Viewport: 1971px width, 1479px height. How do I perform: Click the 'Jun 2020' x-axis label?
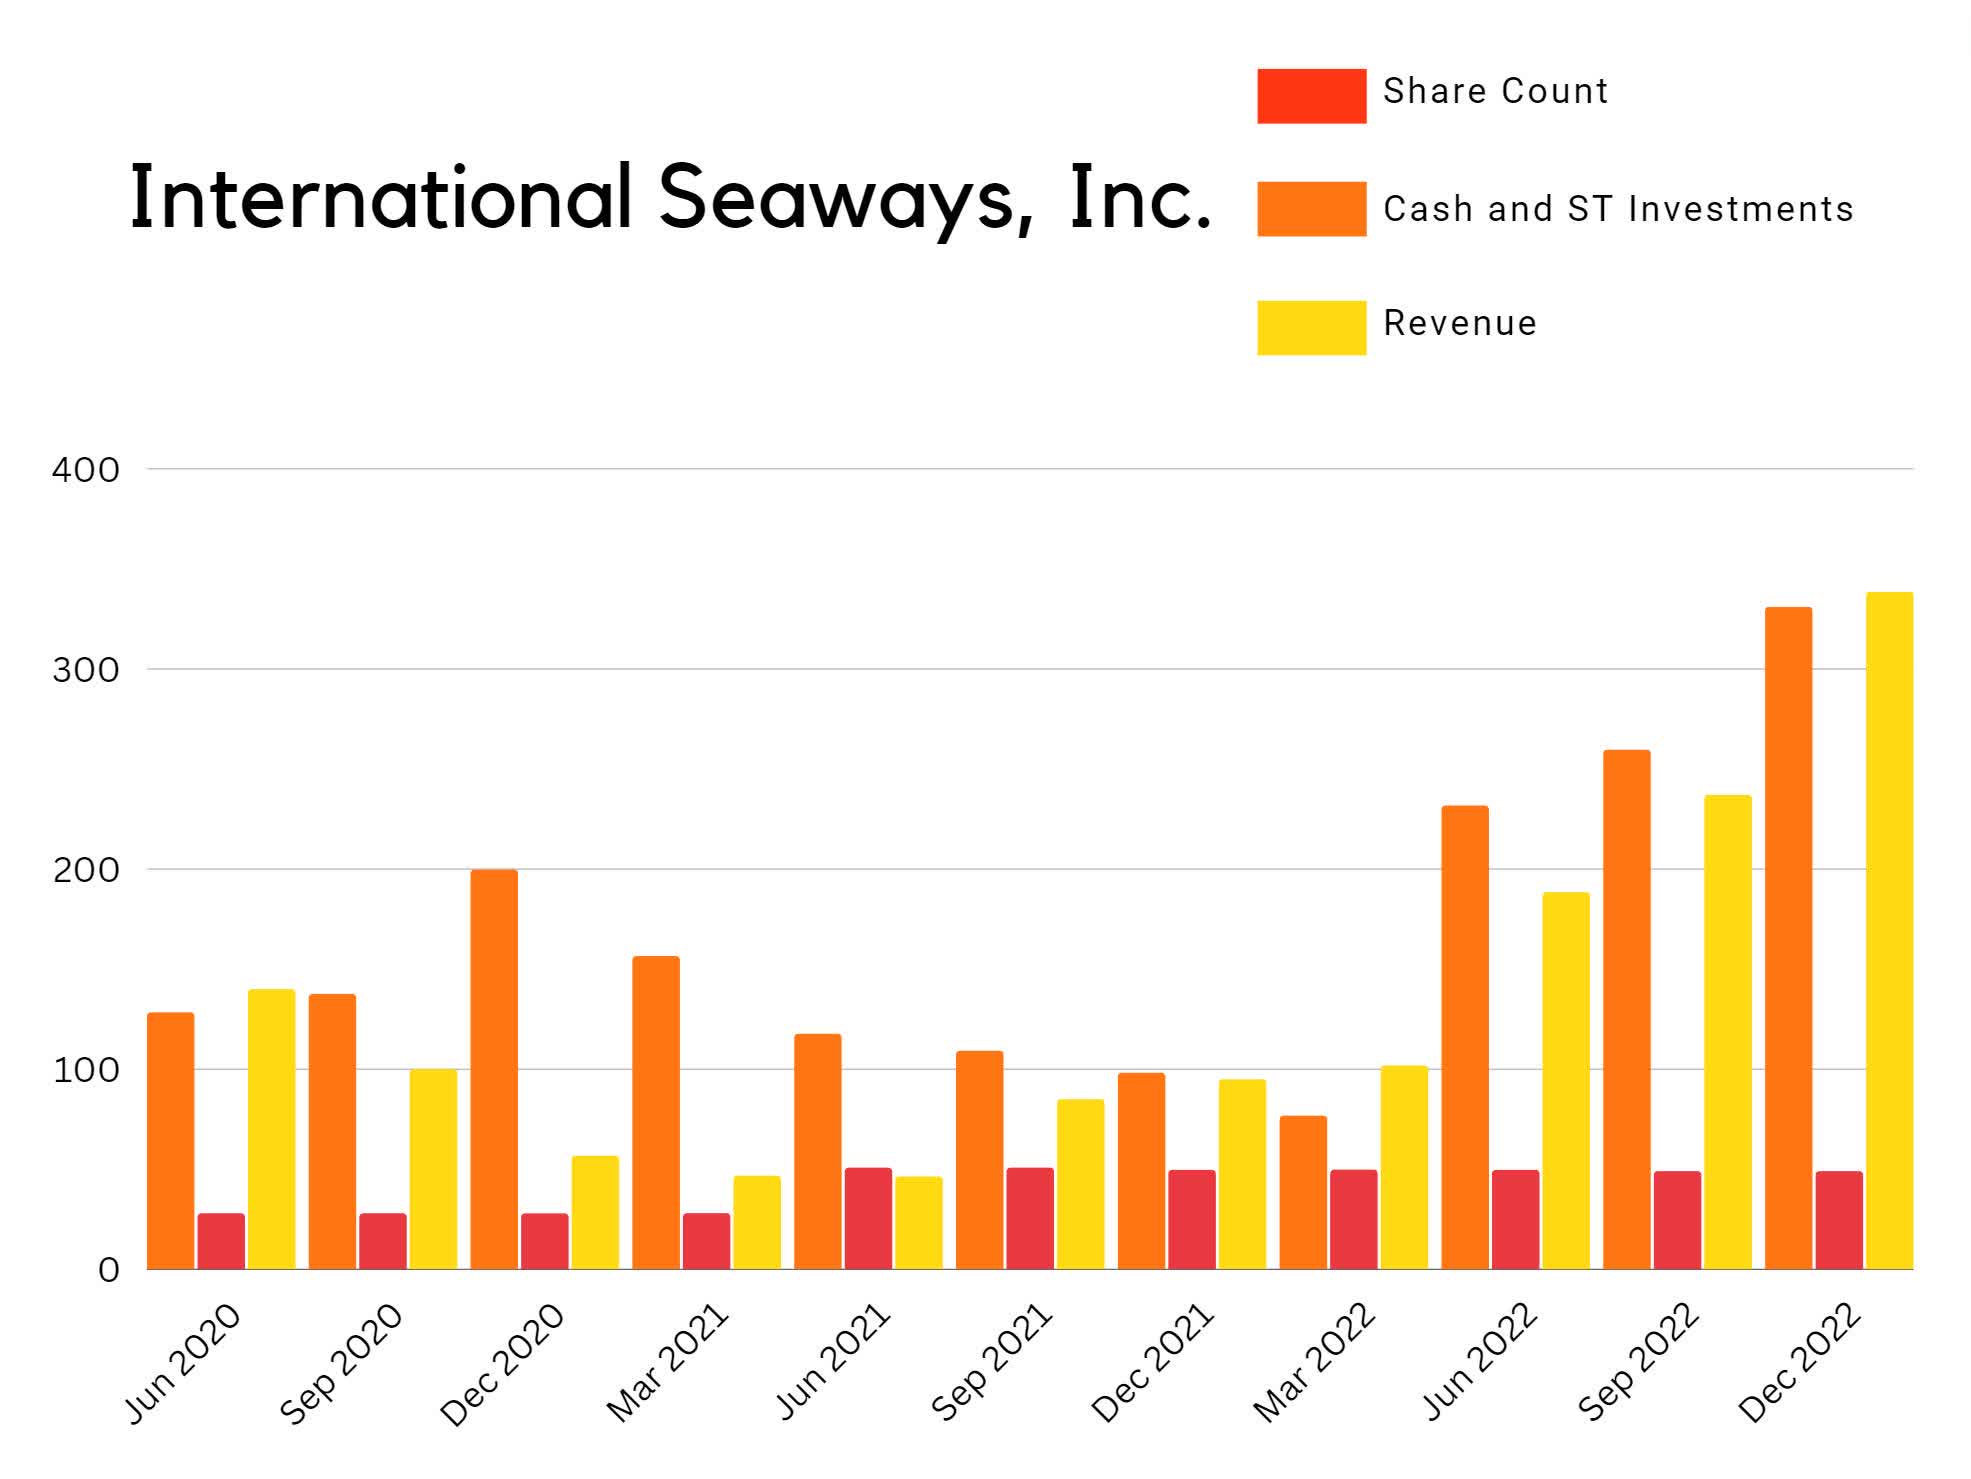point(183,1363)
